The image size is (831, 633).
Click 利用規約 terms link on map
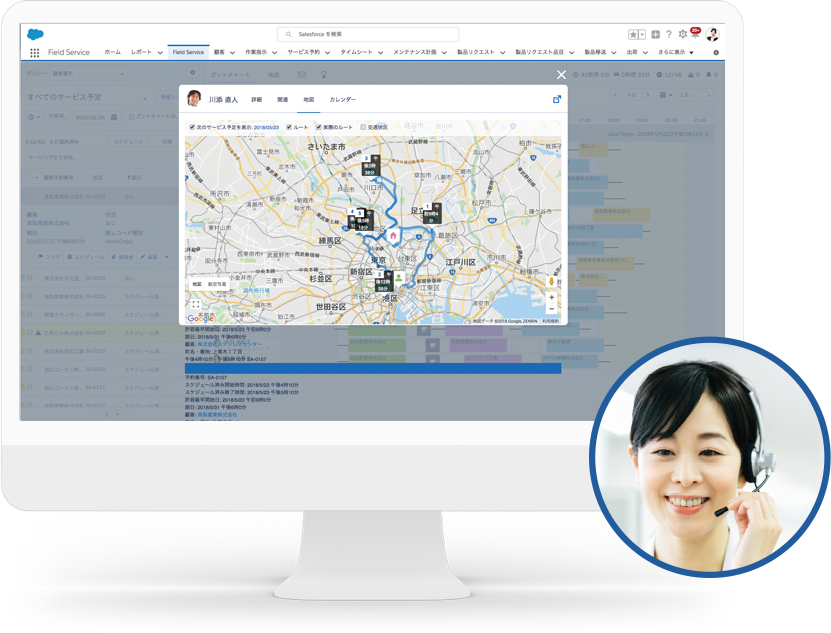(550, 321)
